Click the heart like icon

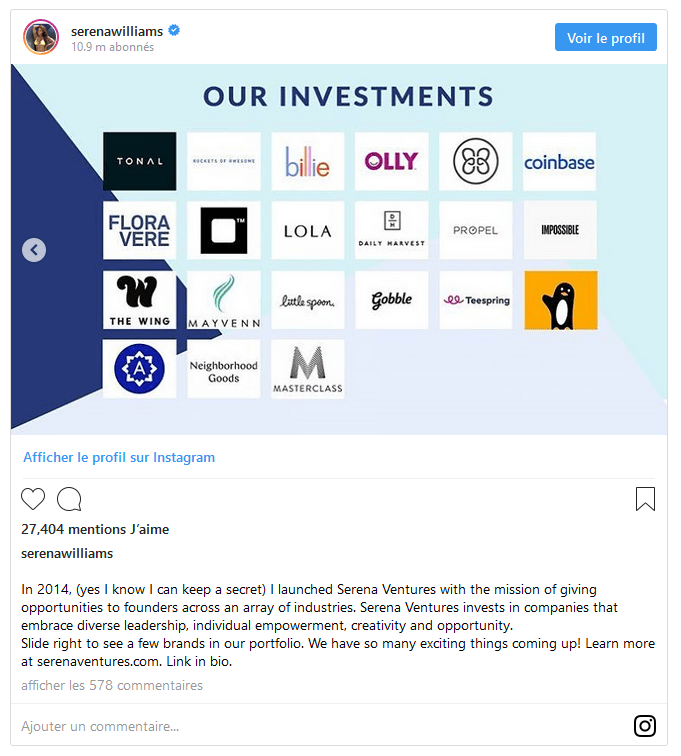point(33,499)
